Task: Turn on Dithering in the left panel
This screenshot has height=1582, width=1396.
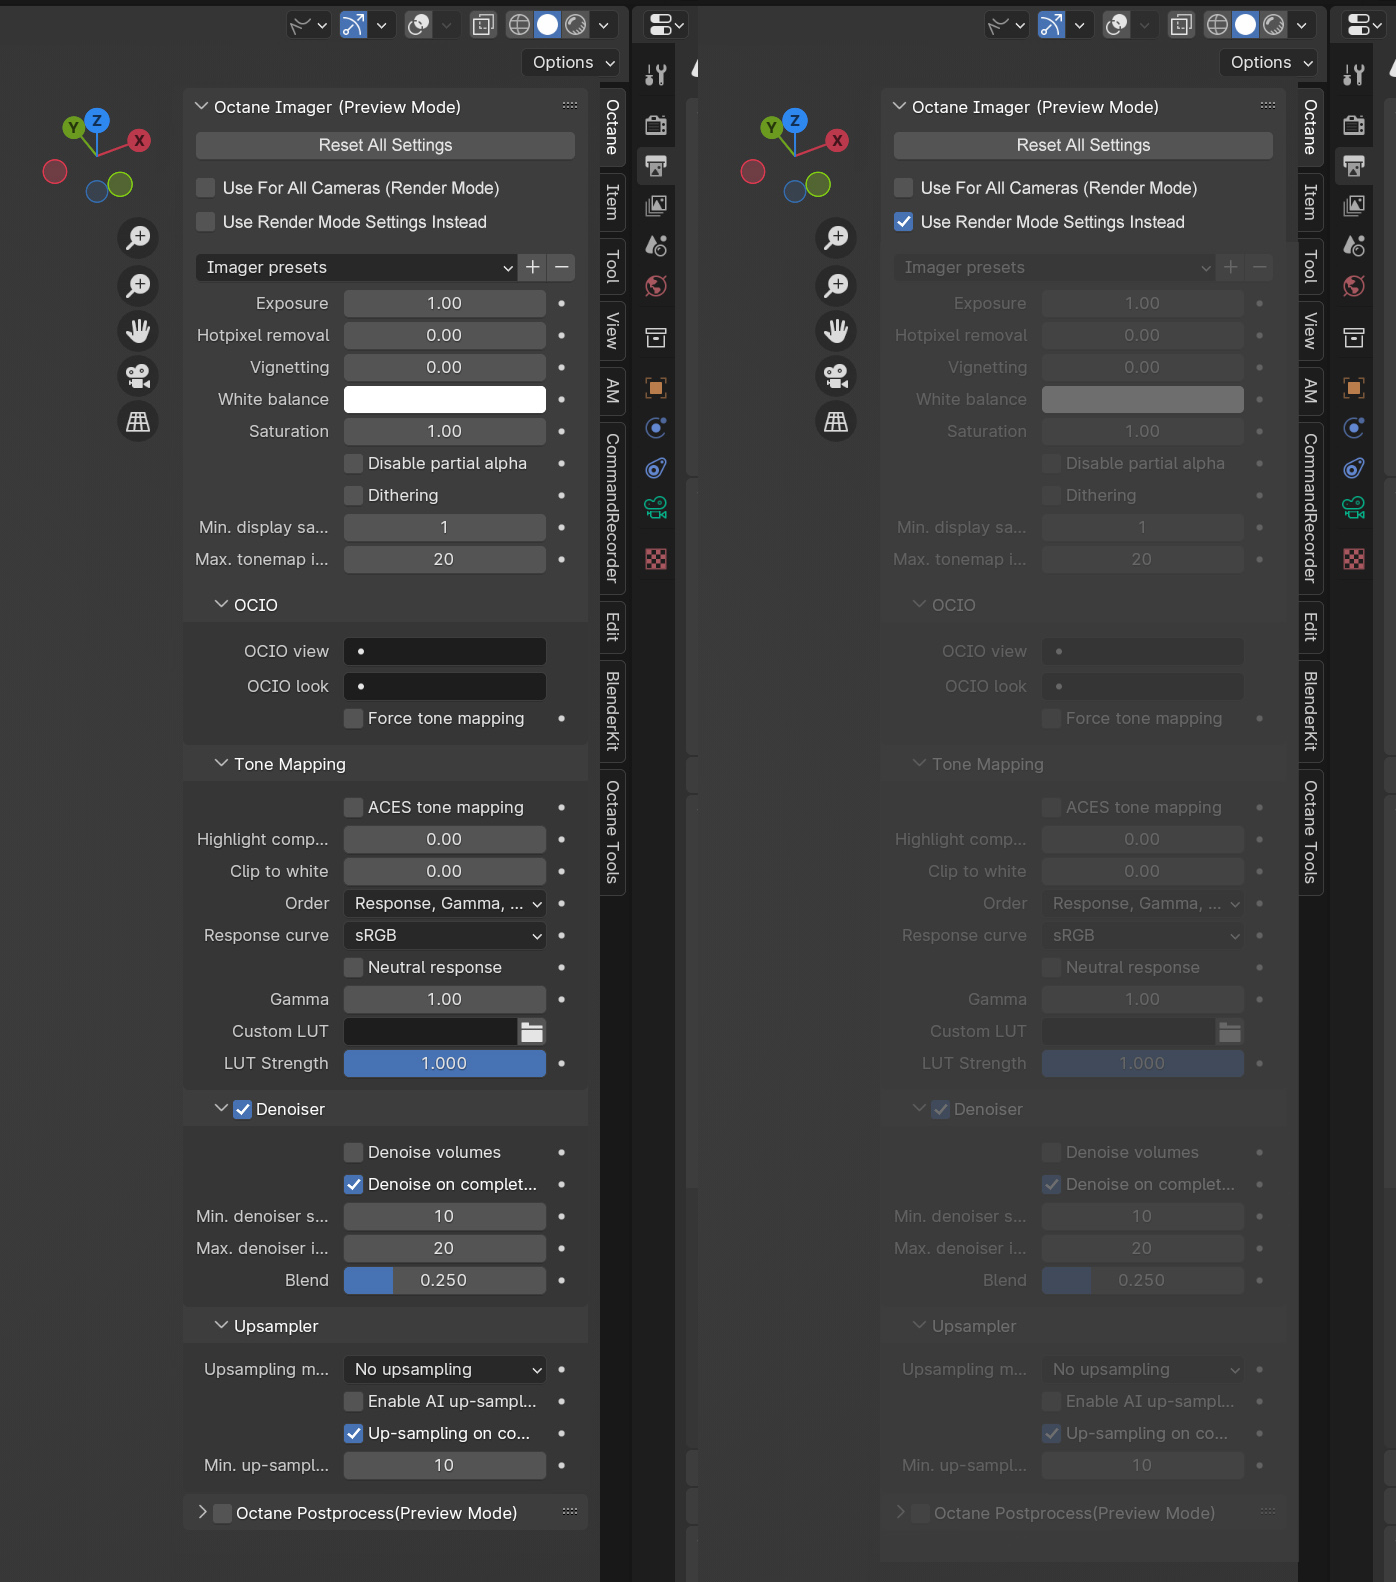Action: coord(353,496)
